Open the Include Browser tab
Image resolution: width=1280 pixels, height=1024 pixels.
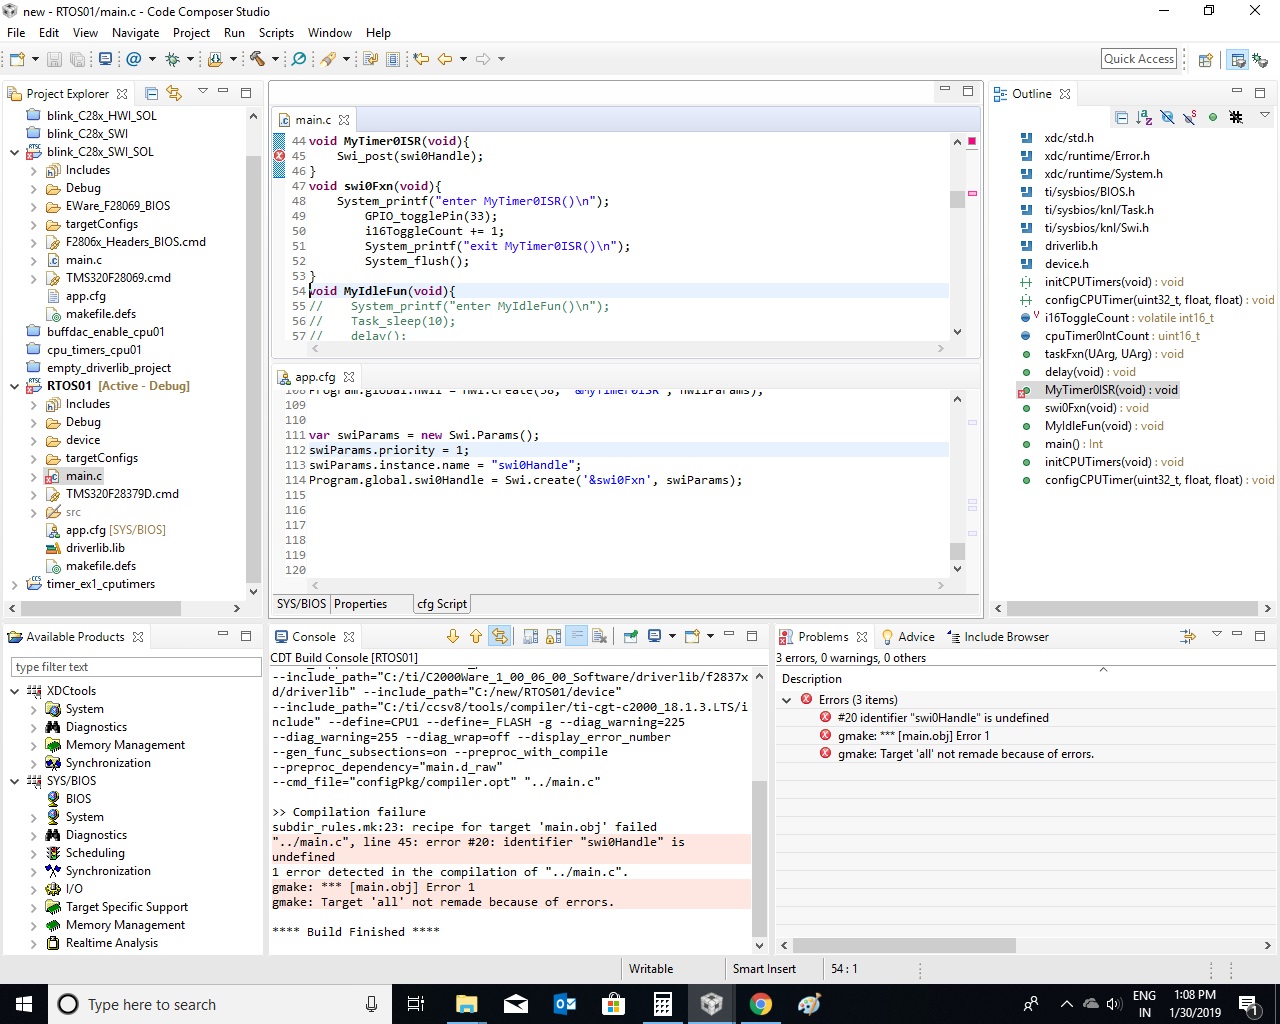point(997,636)
